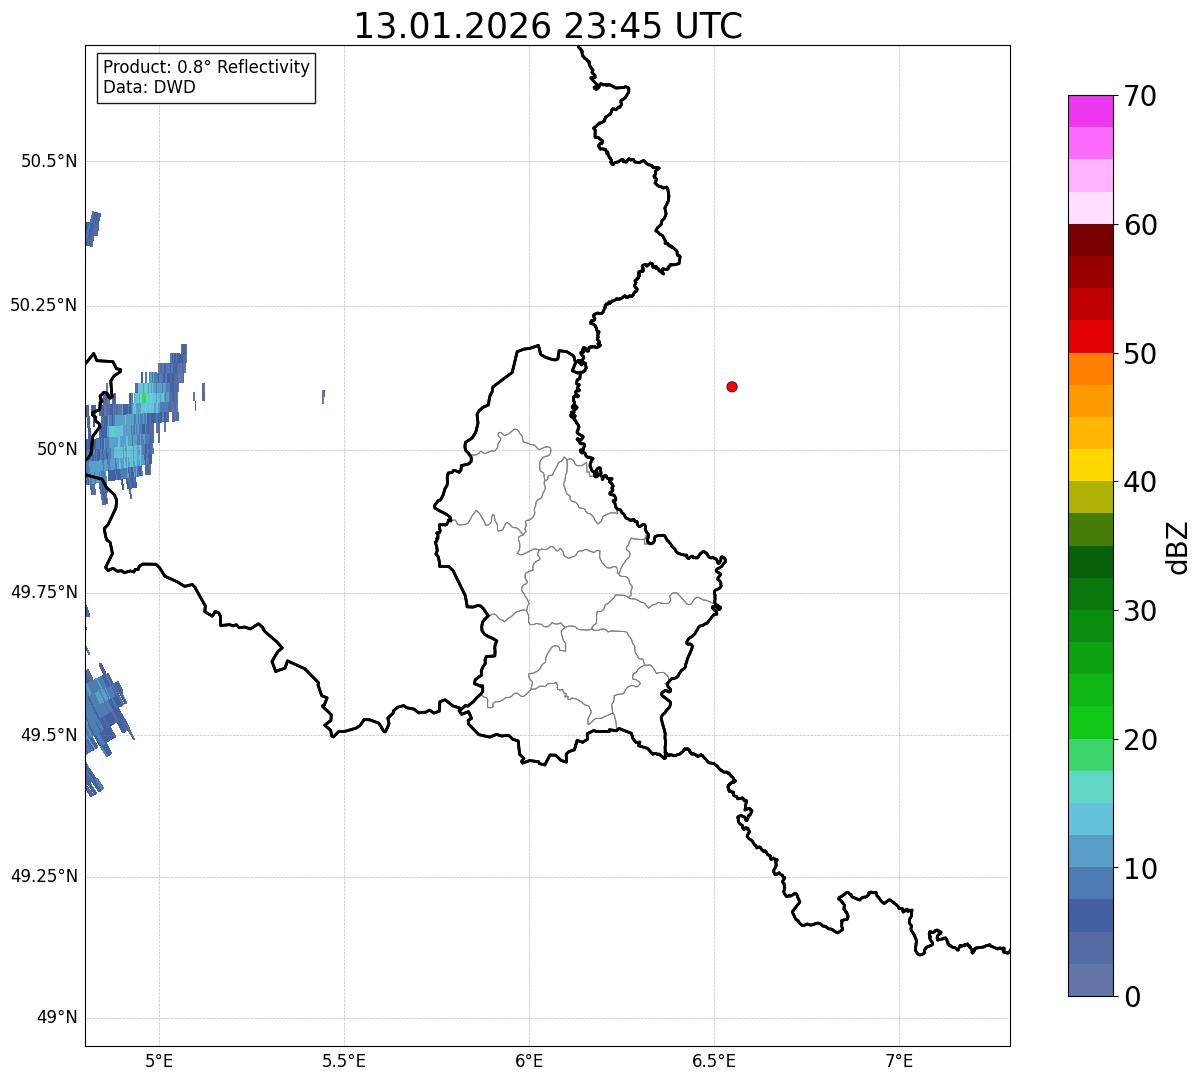This screenshot has width=1202, height=1081.
Task: Click the 'dBZ' colorbar axis label
Action: 1178,547
